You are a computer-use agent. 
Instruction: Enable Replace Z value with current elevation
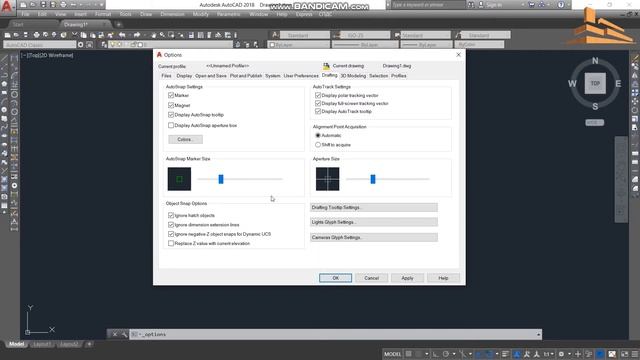pos(171,243)
